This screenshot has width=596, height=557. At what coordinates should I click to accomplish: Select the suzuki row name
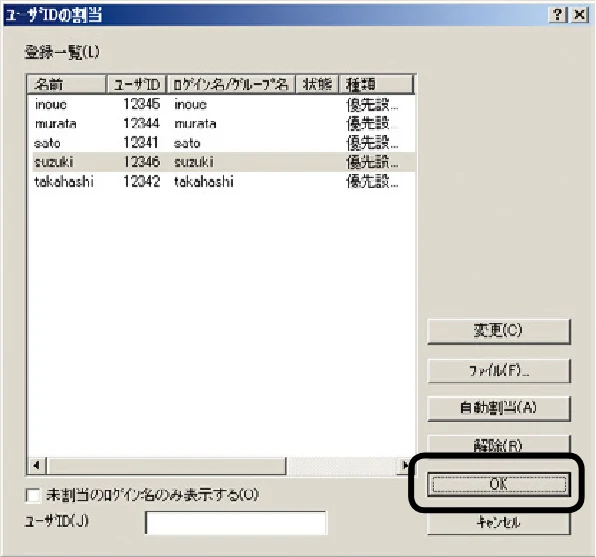53,162
